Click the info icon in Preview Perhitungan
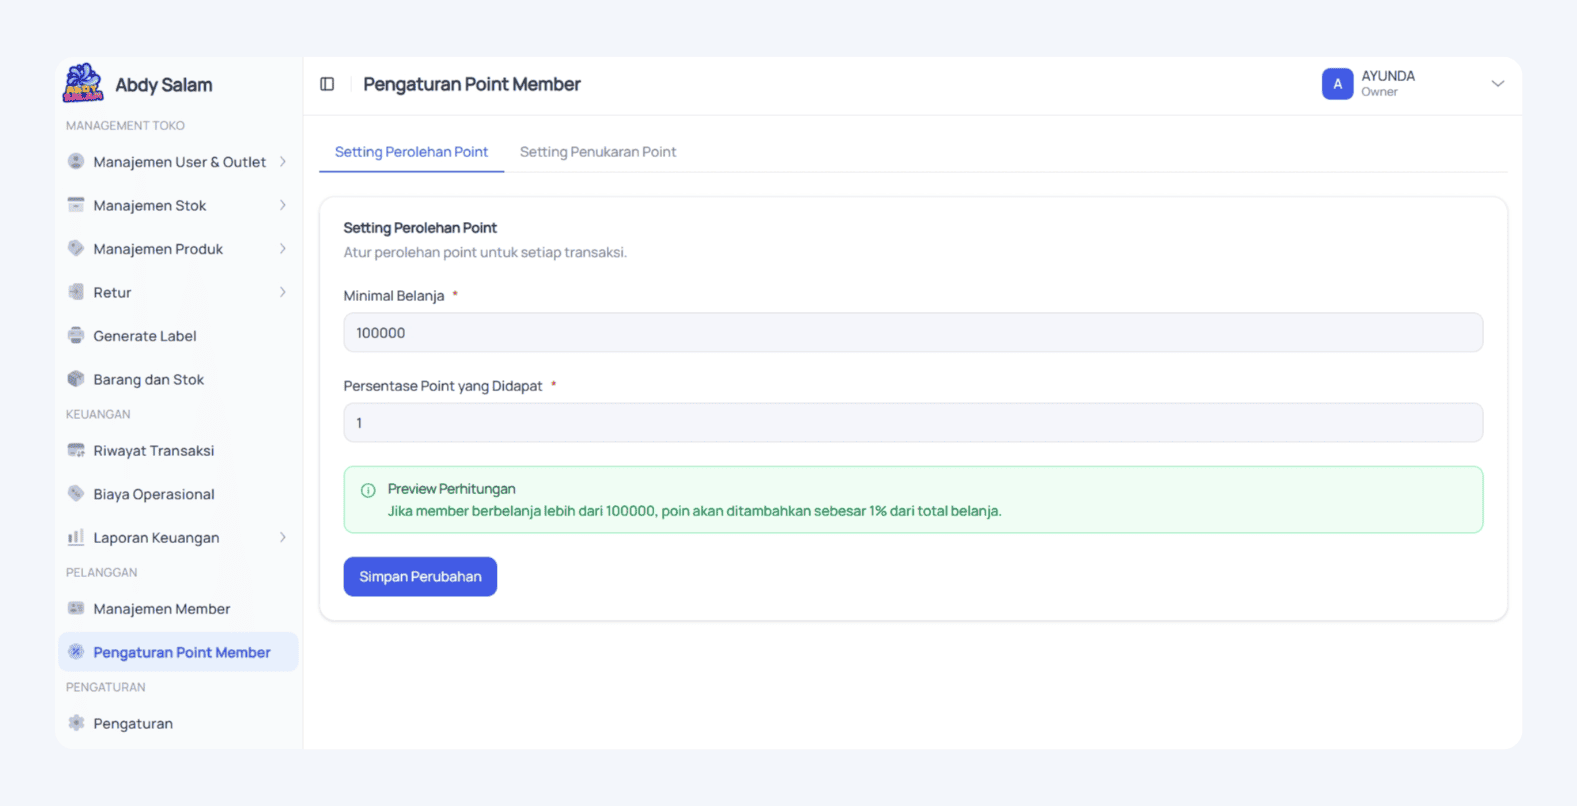 point(368,490)
